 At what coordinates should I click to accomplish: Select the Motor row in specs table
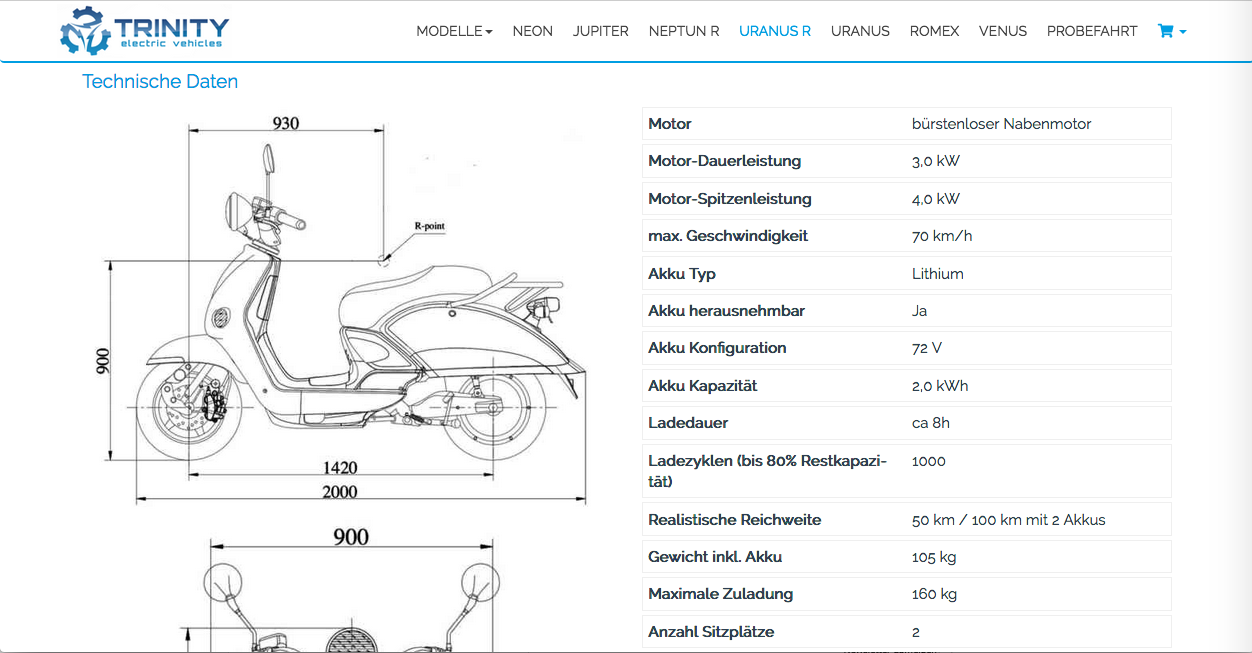pyautogui.click(x=906, y=124)
